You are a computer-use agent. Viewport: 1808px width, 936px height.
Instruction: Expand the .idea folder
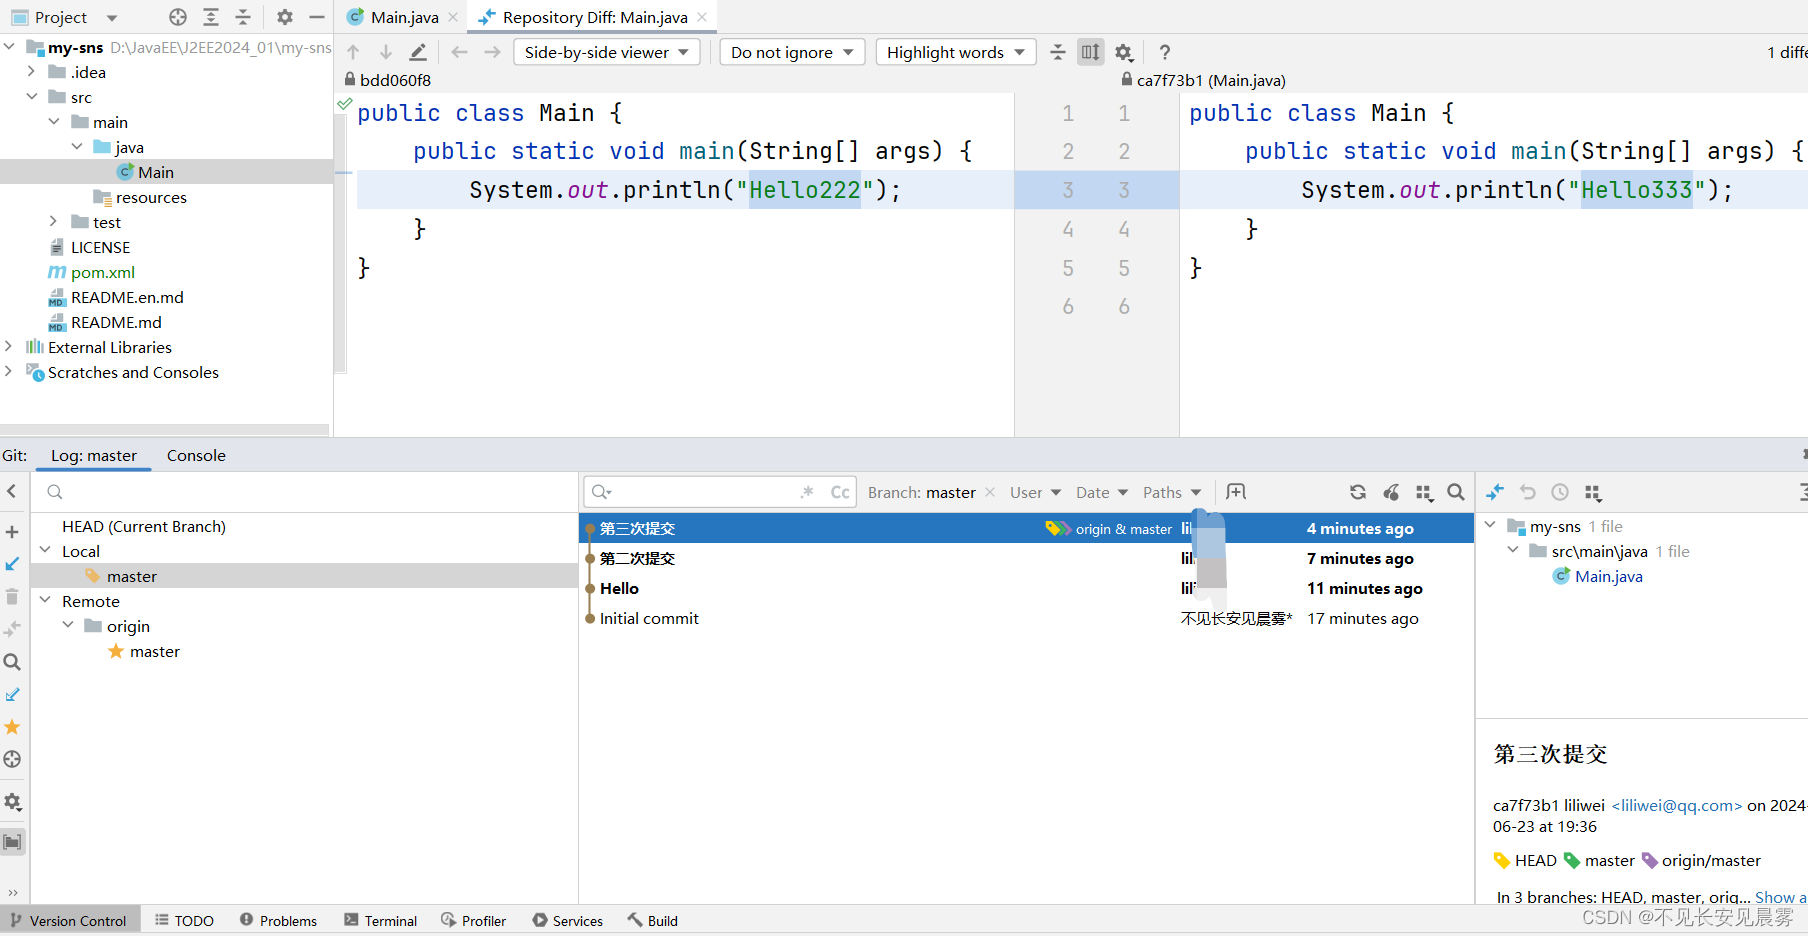point(32,72)
